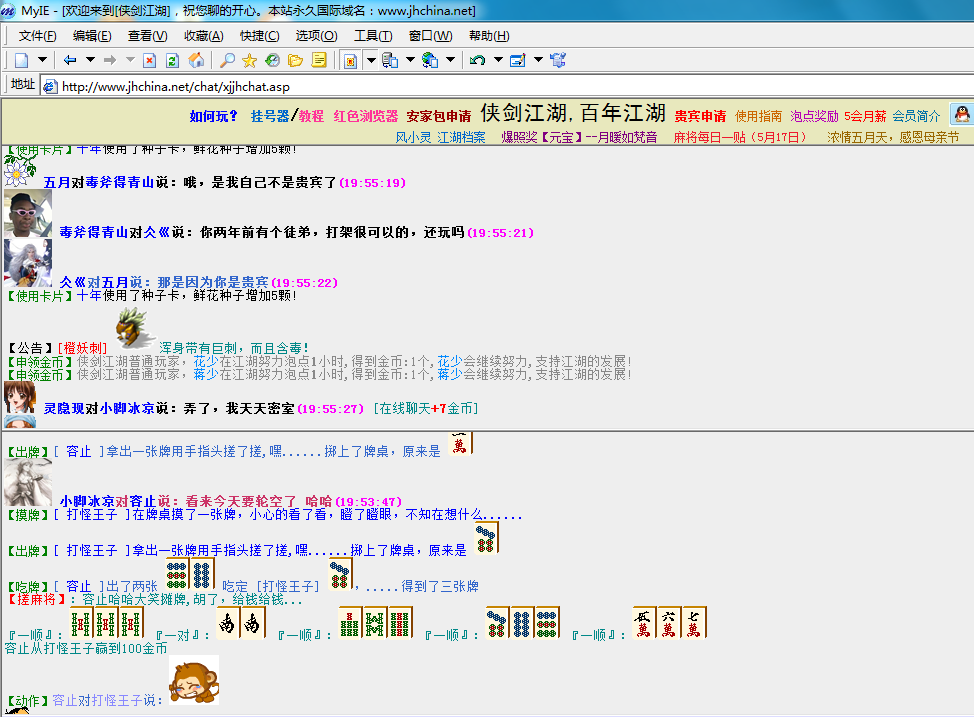Open the 泡点奖励 link
The width and height of the screenshot is (974, 717).
(814, 116)
